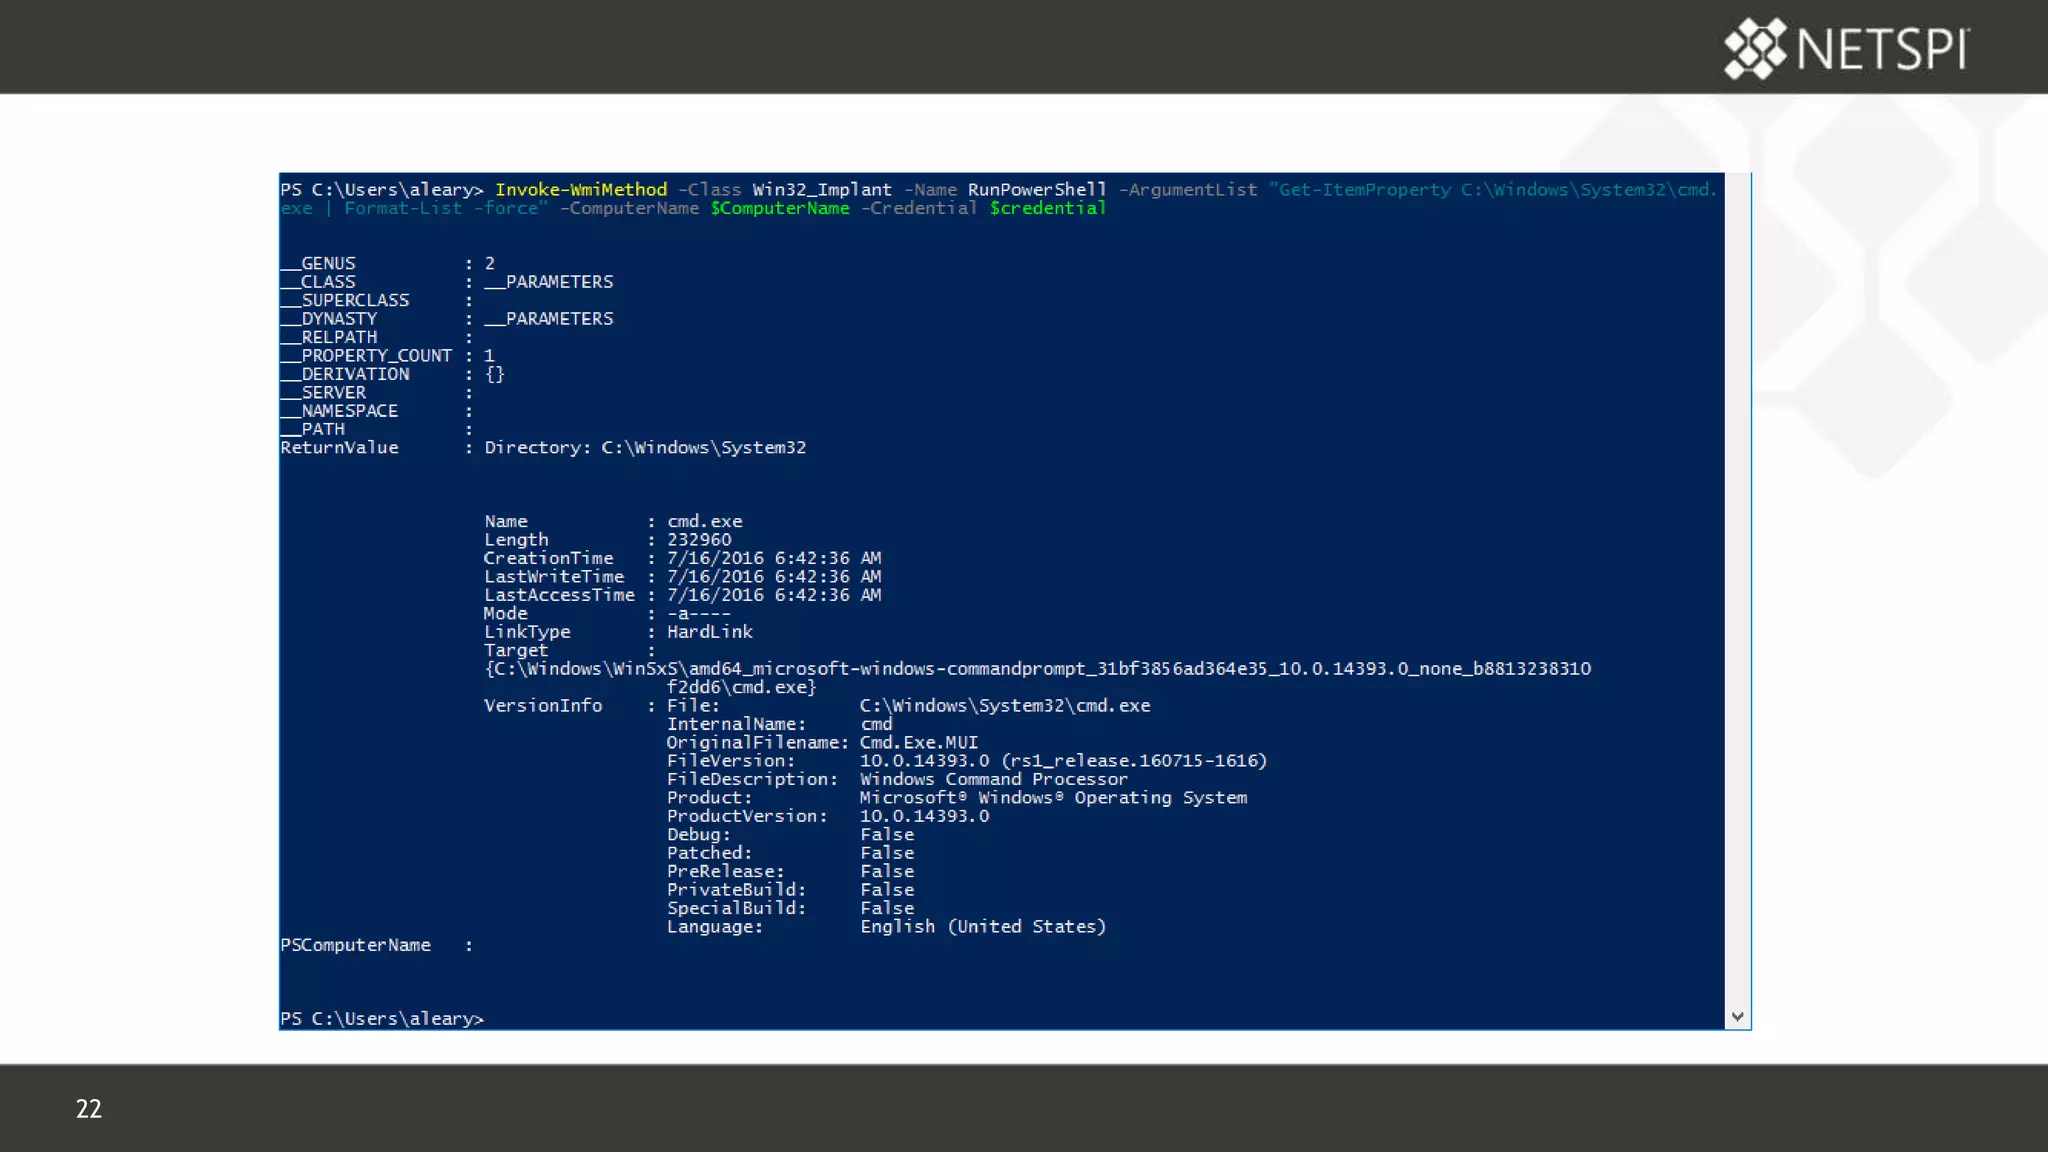The height and width of the screenshot is (1152, 2048).
Task: Click the RunPowerShell method name
Action: [1036, 190]
